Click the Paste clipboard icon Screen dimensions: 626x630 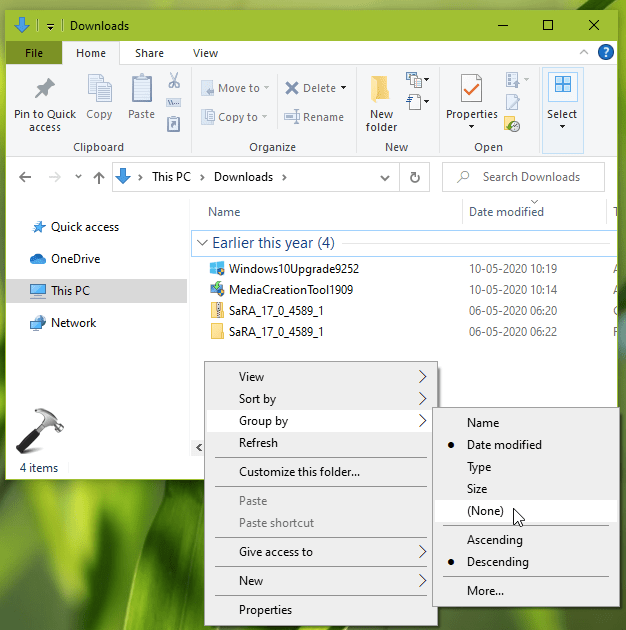pos(141,88)
